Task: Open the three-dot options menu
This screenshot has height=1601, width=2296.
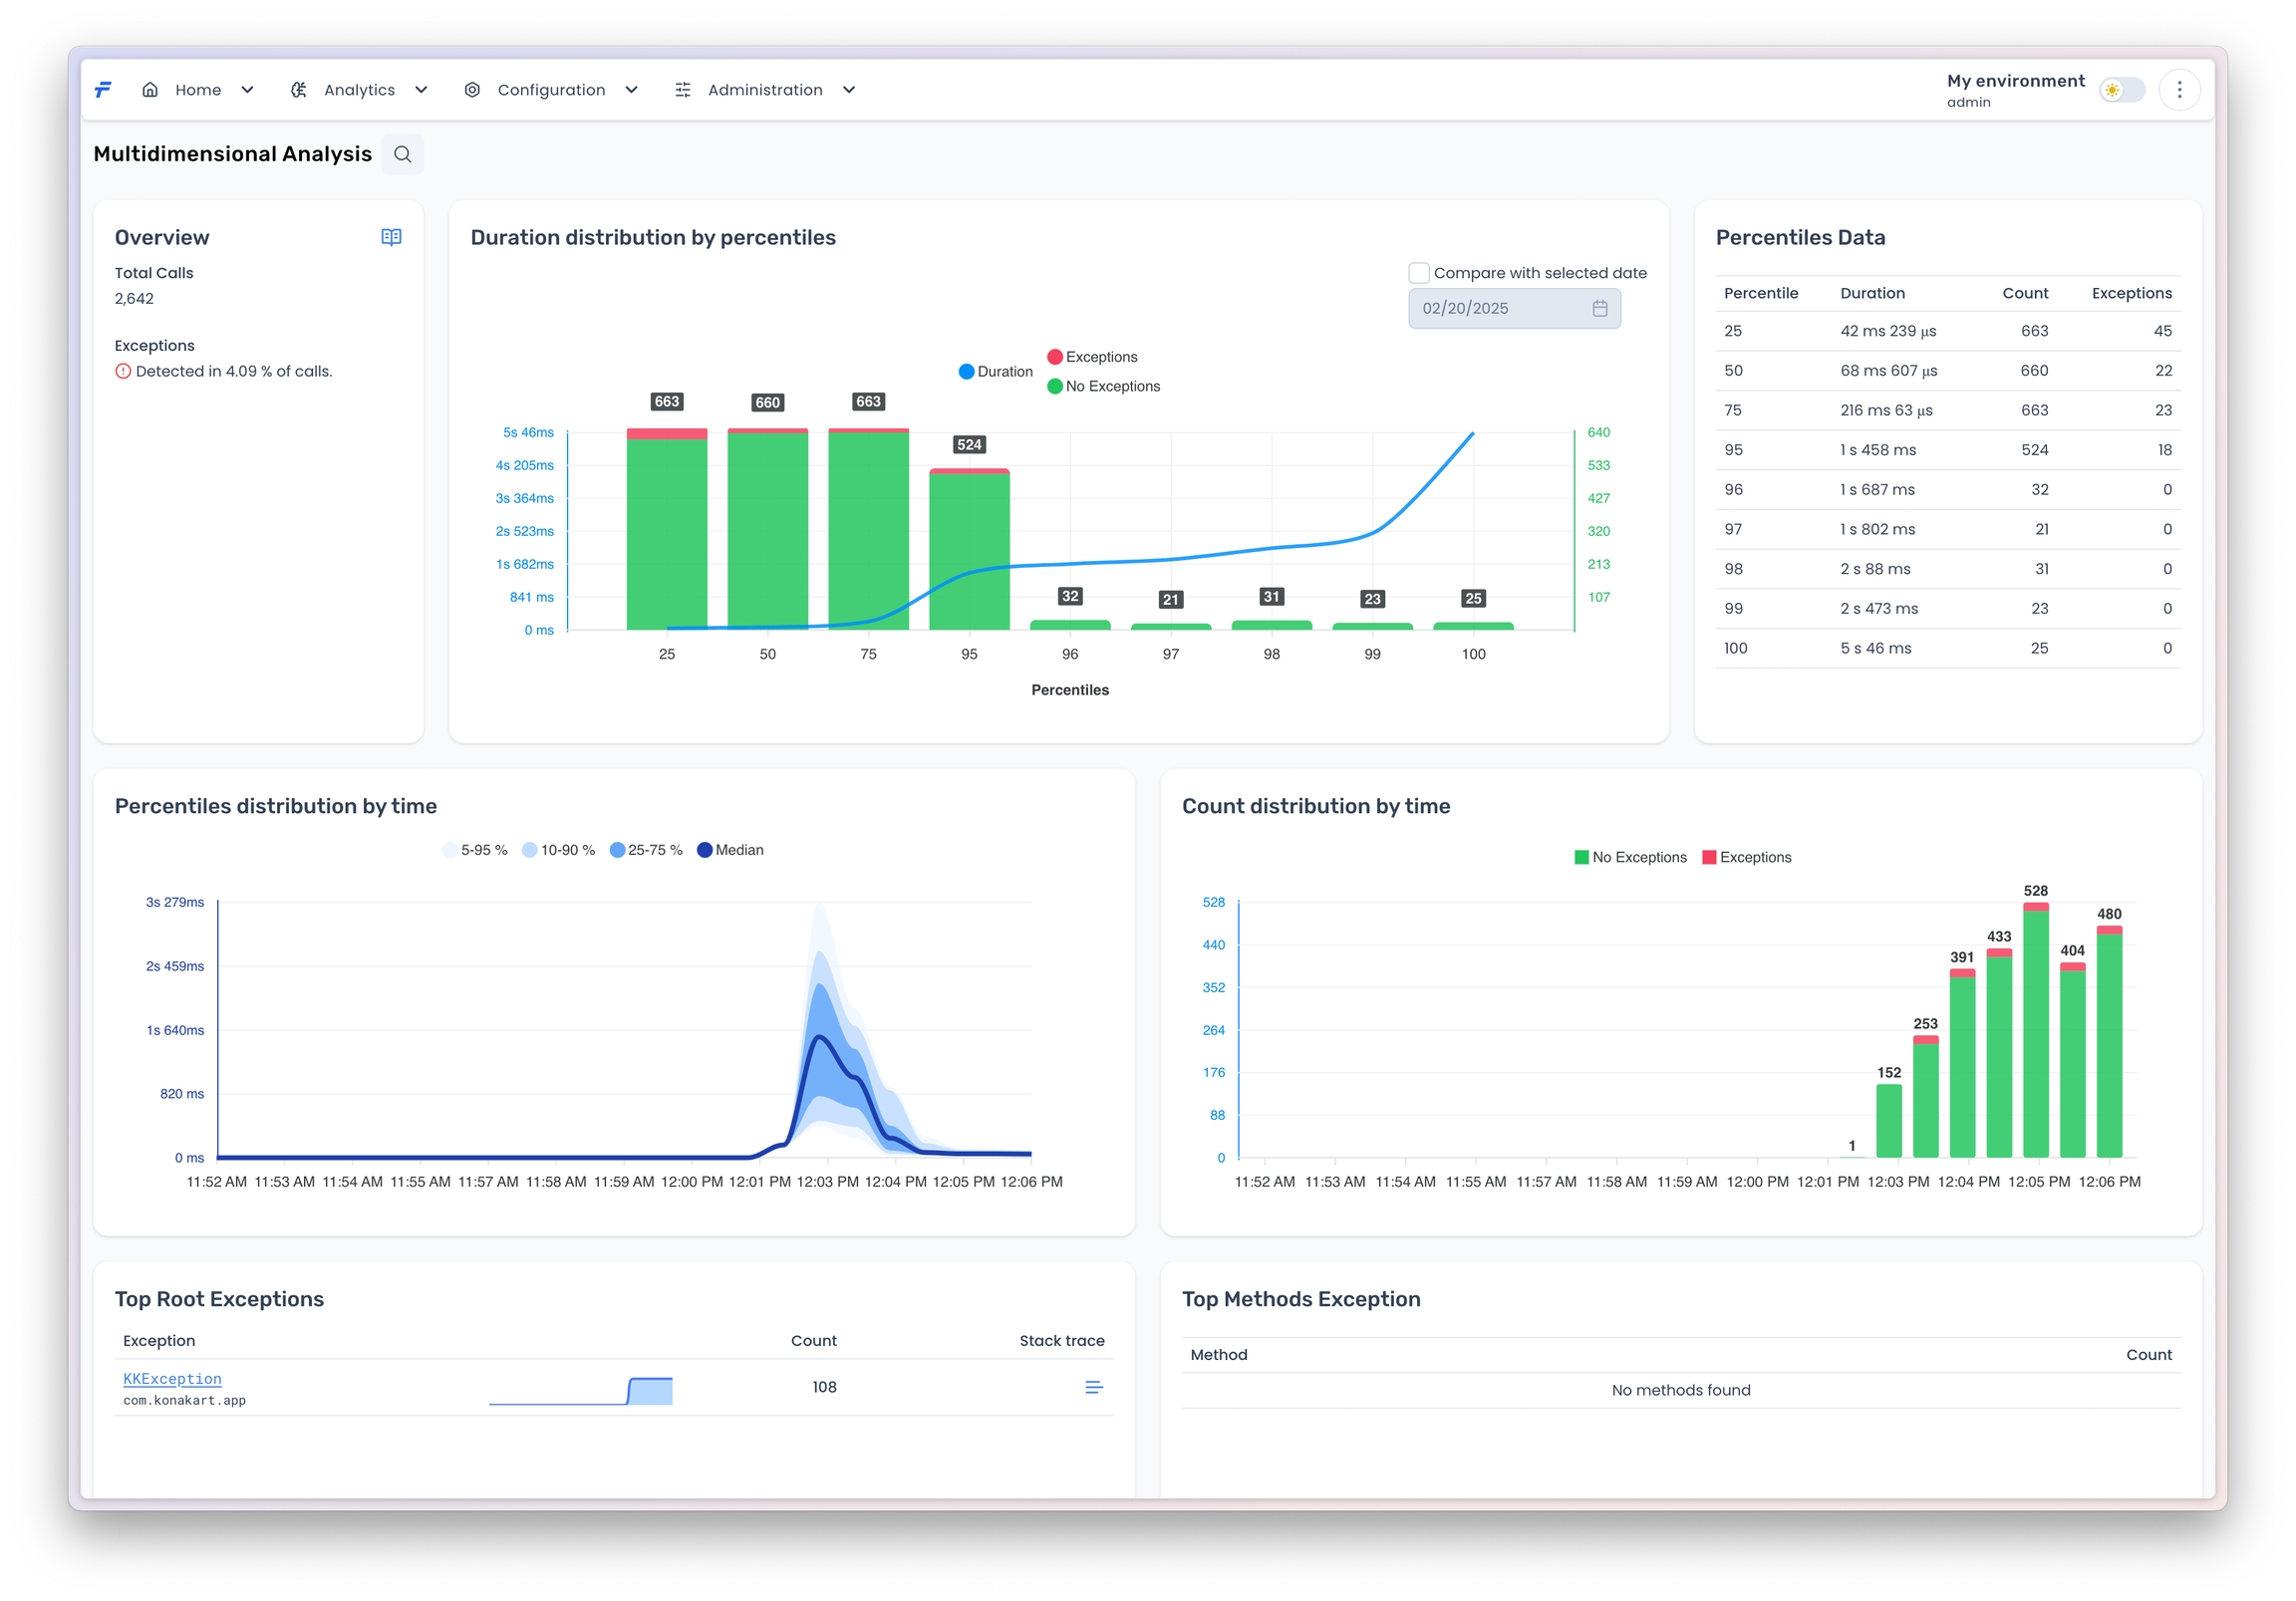Action: (x=2179, y=90)
